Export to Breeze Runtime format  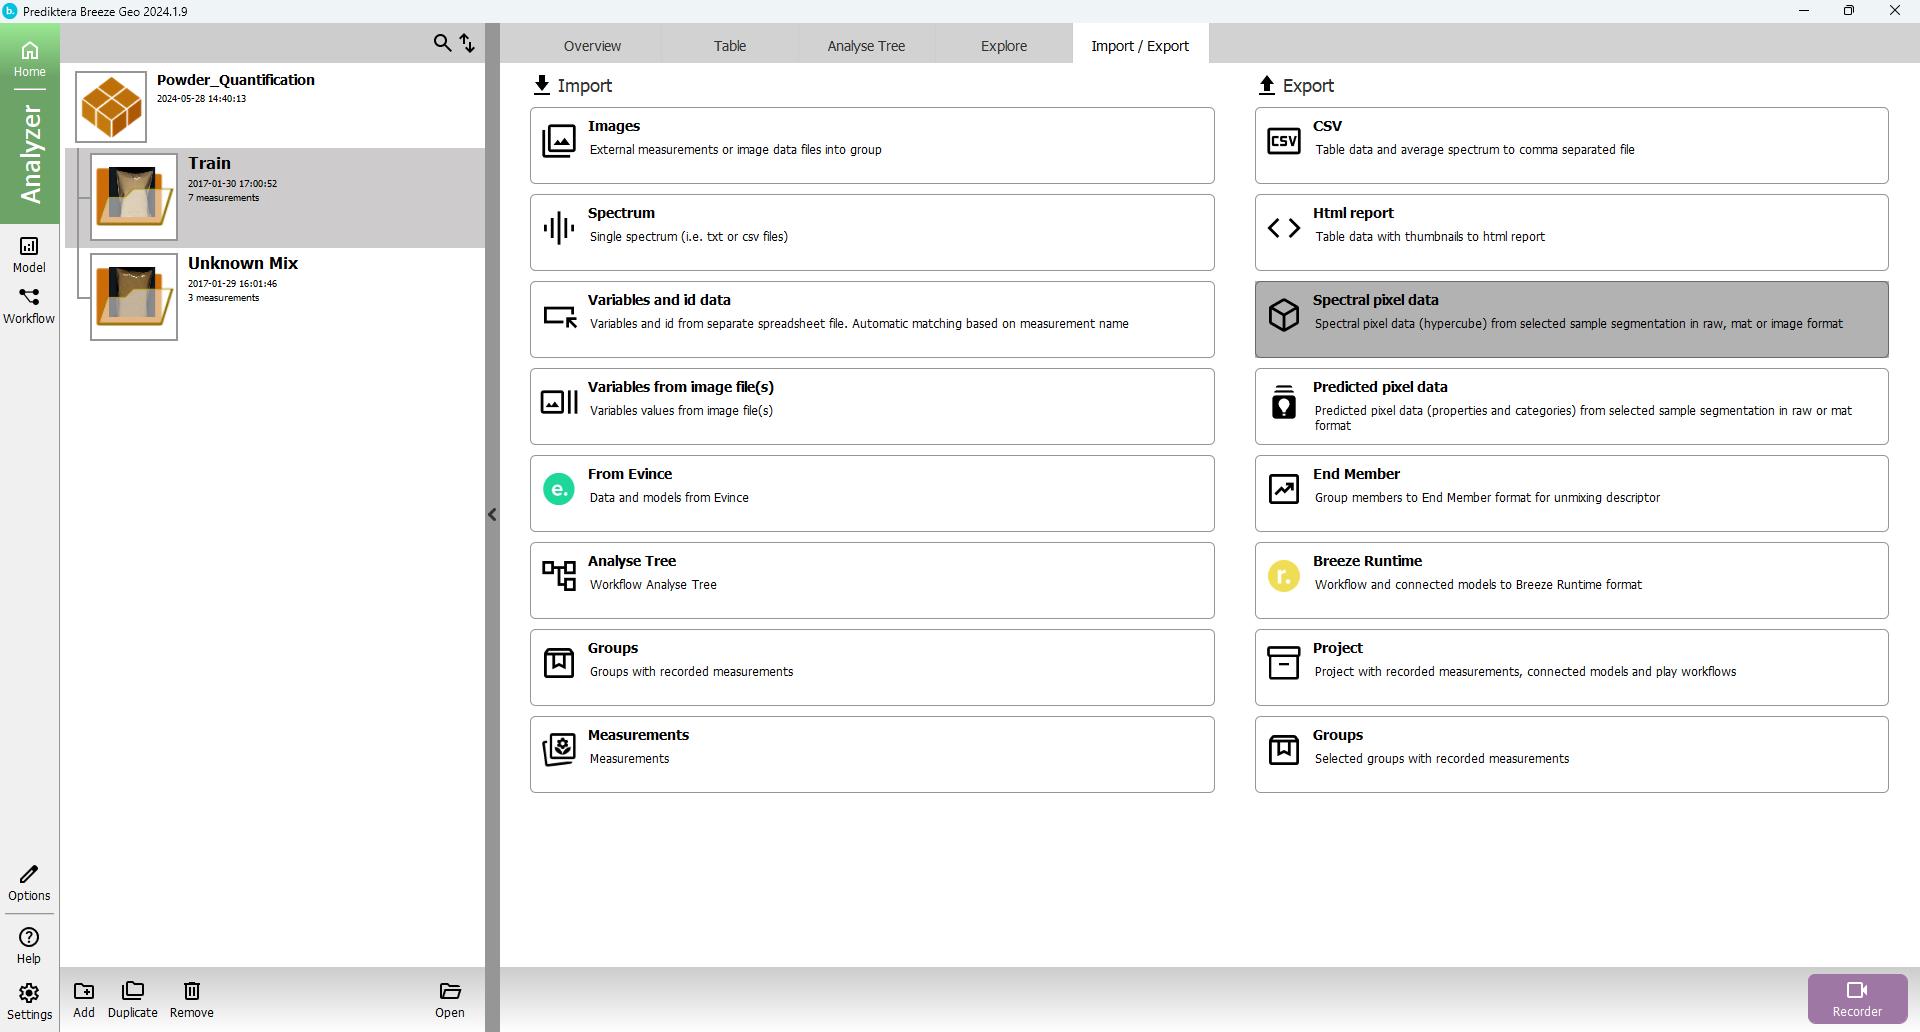point(1571,580)
